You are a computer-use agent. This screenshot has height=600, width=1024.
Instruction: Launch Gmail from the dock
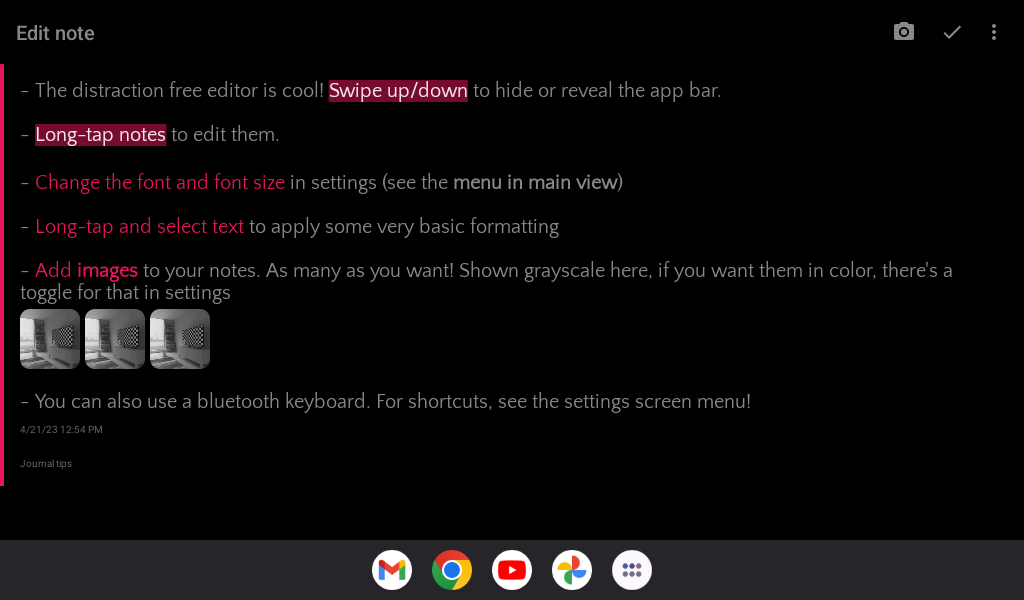click(392, 570)
